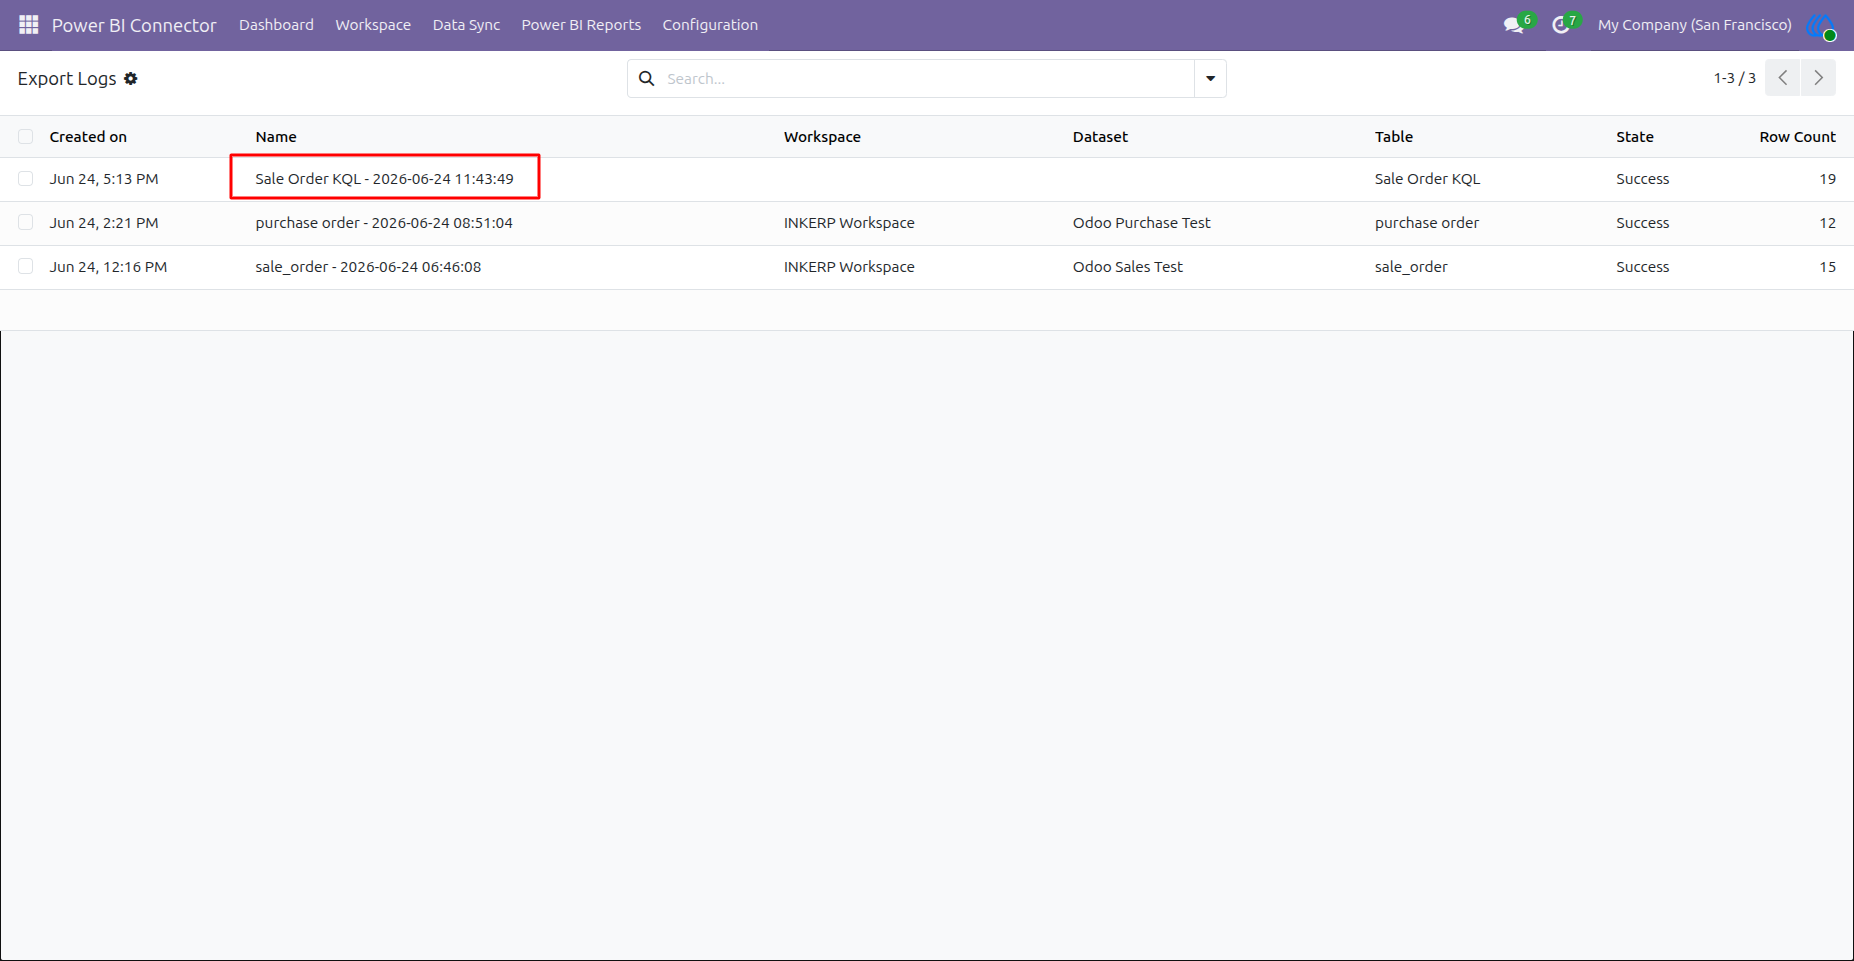This screenshot has width=1854, height=961.
Task: Open the Configuration menu
Action: click(x=710, y=25)
